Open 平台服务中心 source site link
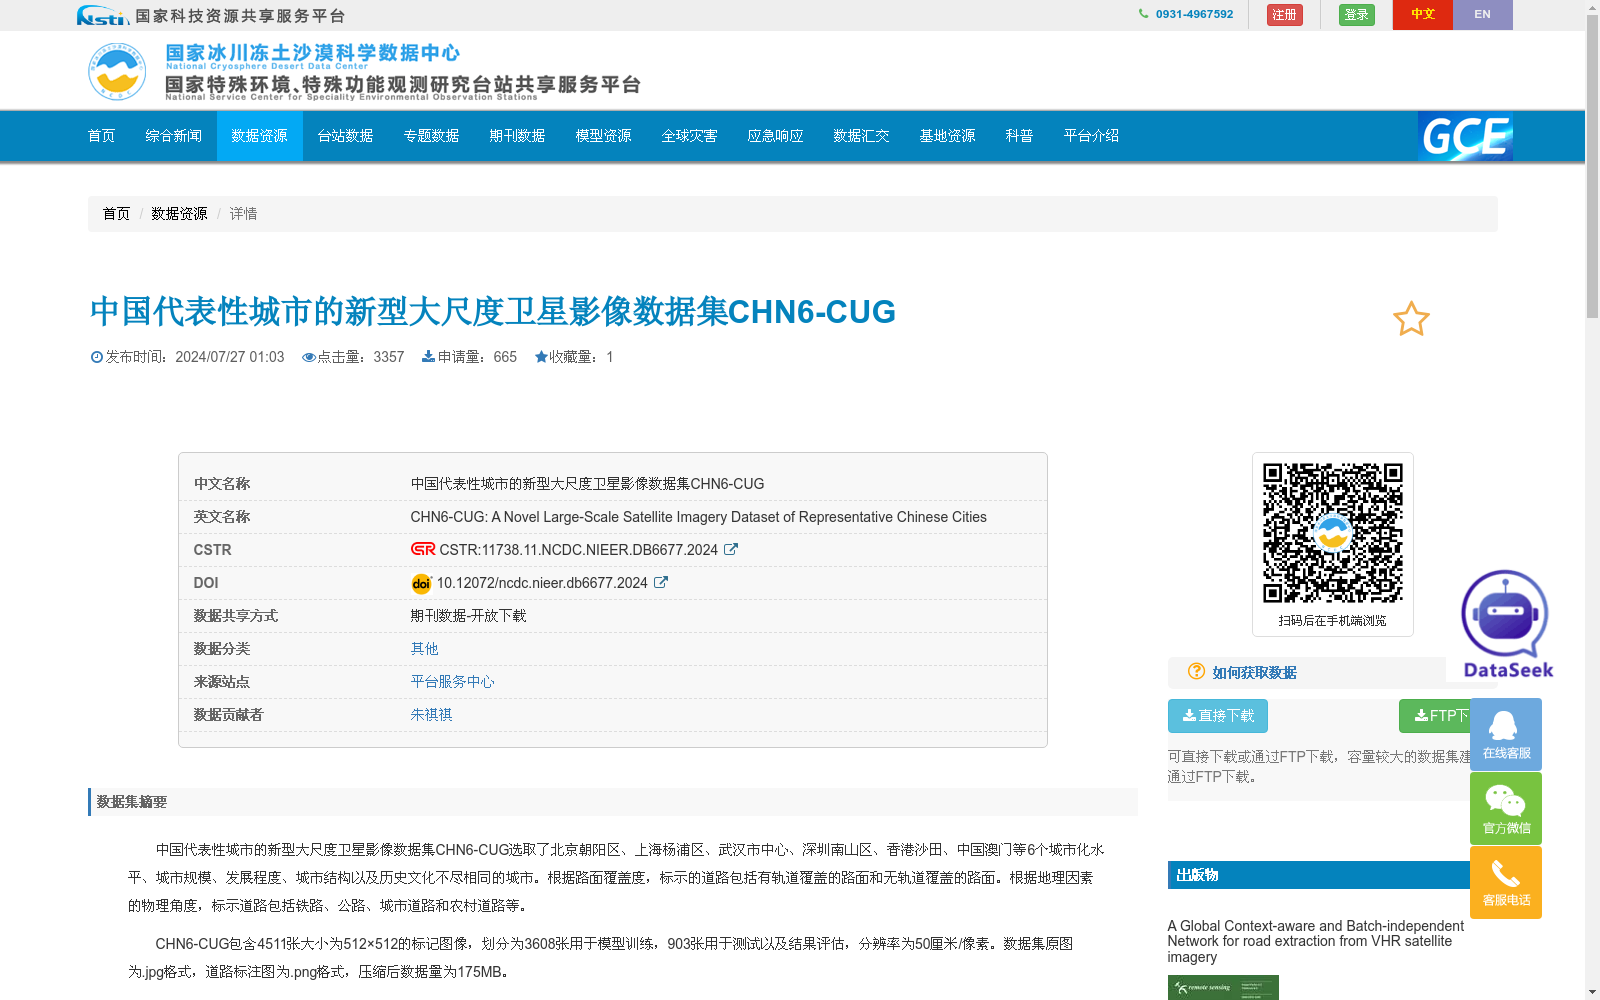Image resolution: width=1600 pixels, height=1000 pixels. click(452, 682)
